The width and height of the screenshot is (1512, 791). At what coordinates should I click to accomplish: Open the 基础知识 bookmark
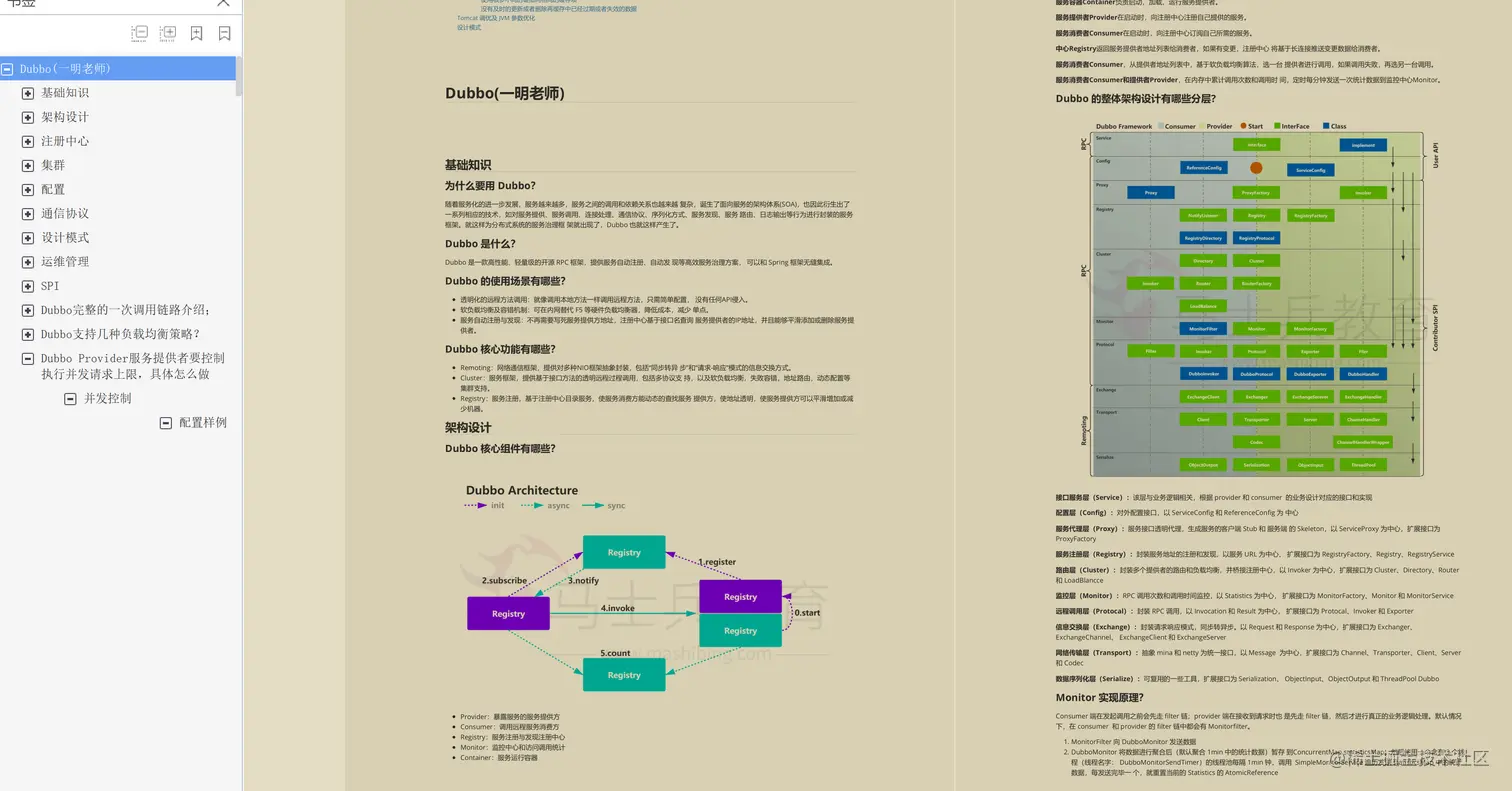pos(65,93)
